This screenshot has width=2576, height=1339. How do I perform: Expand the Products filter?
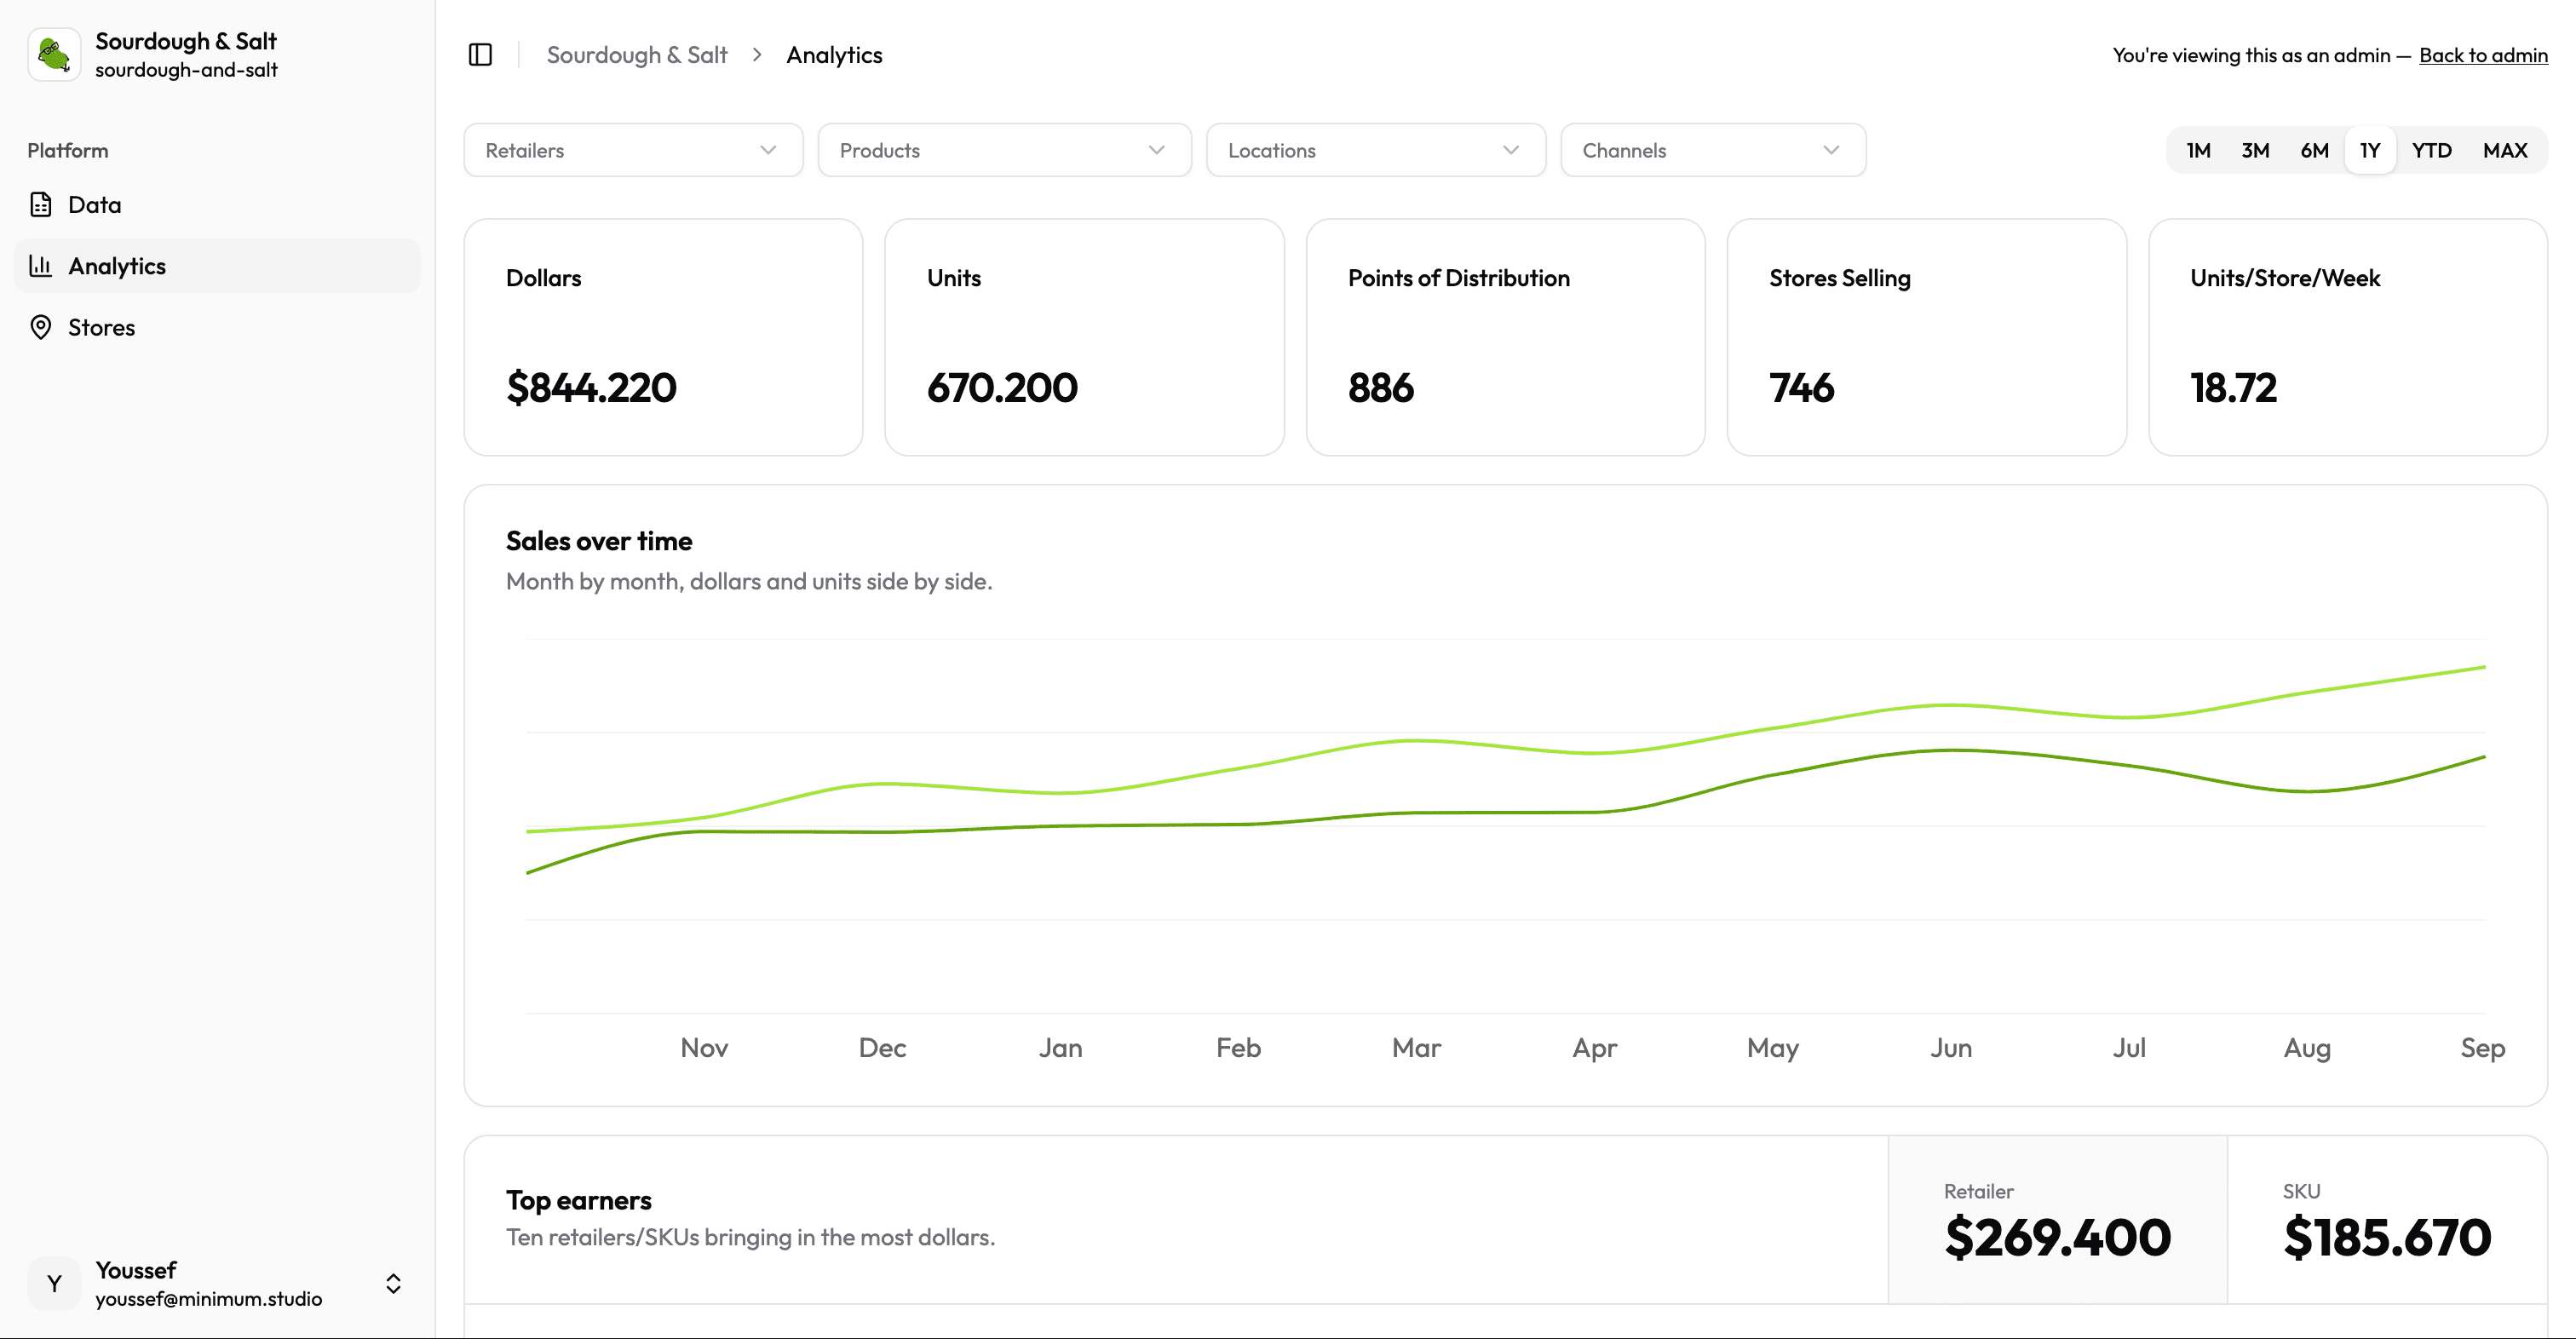(1004, 150)
